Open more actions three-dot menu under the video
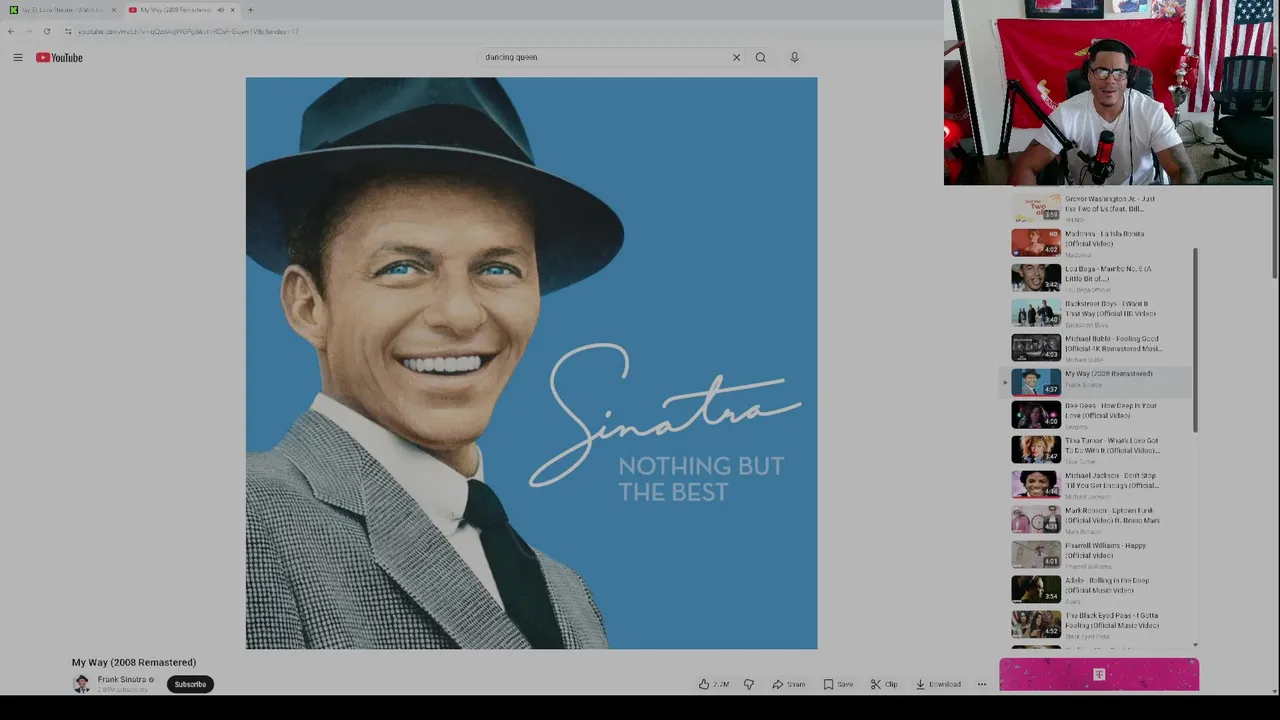The width and height of the screenshot is (1280, 720). [982, 684]
